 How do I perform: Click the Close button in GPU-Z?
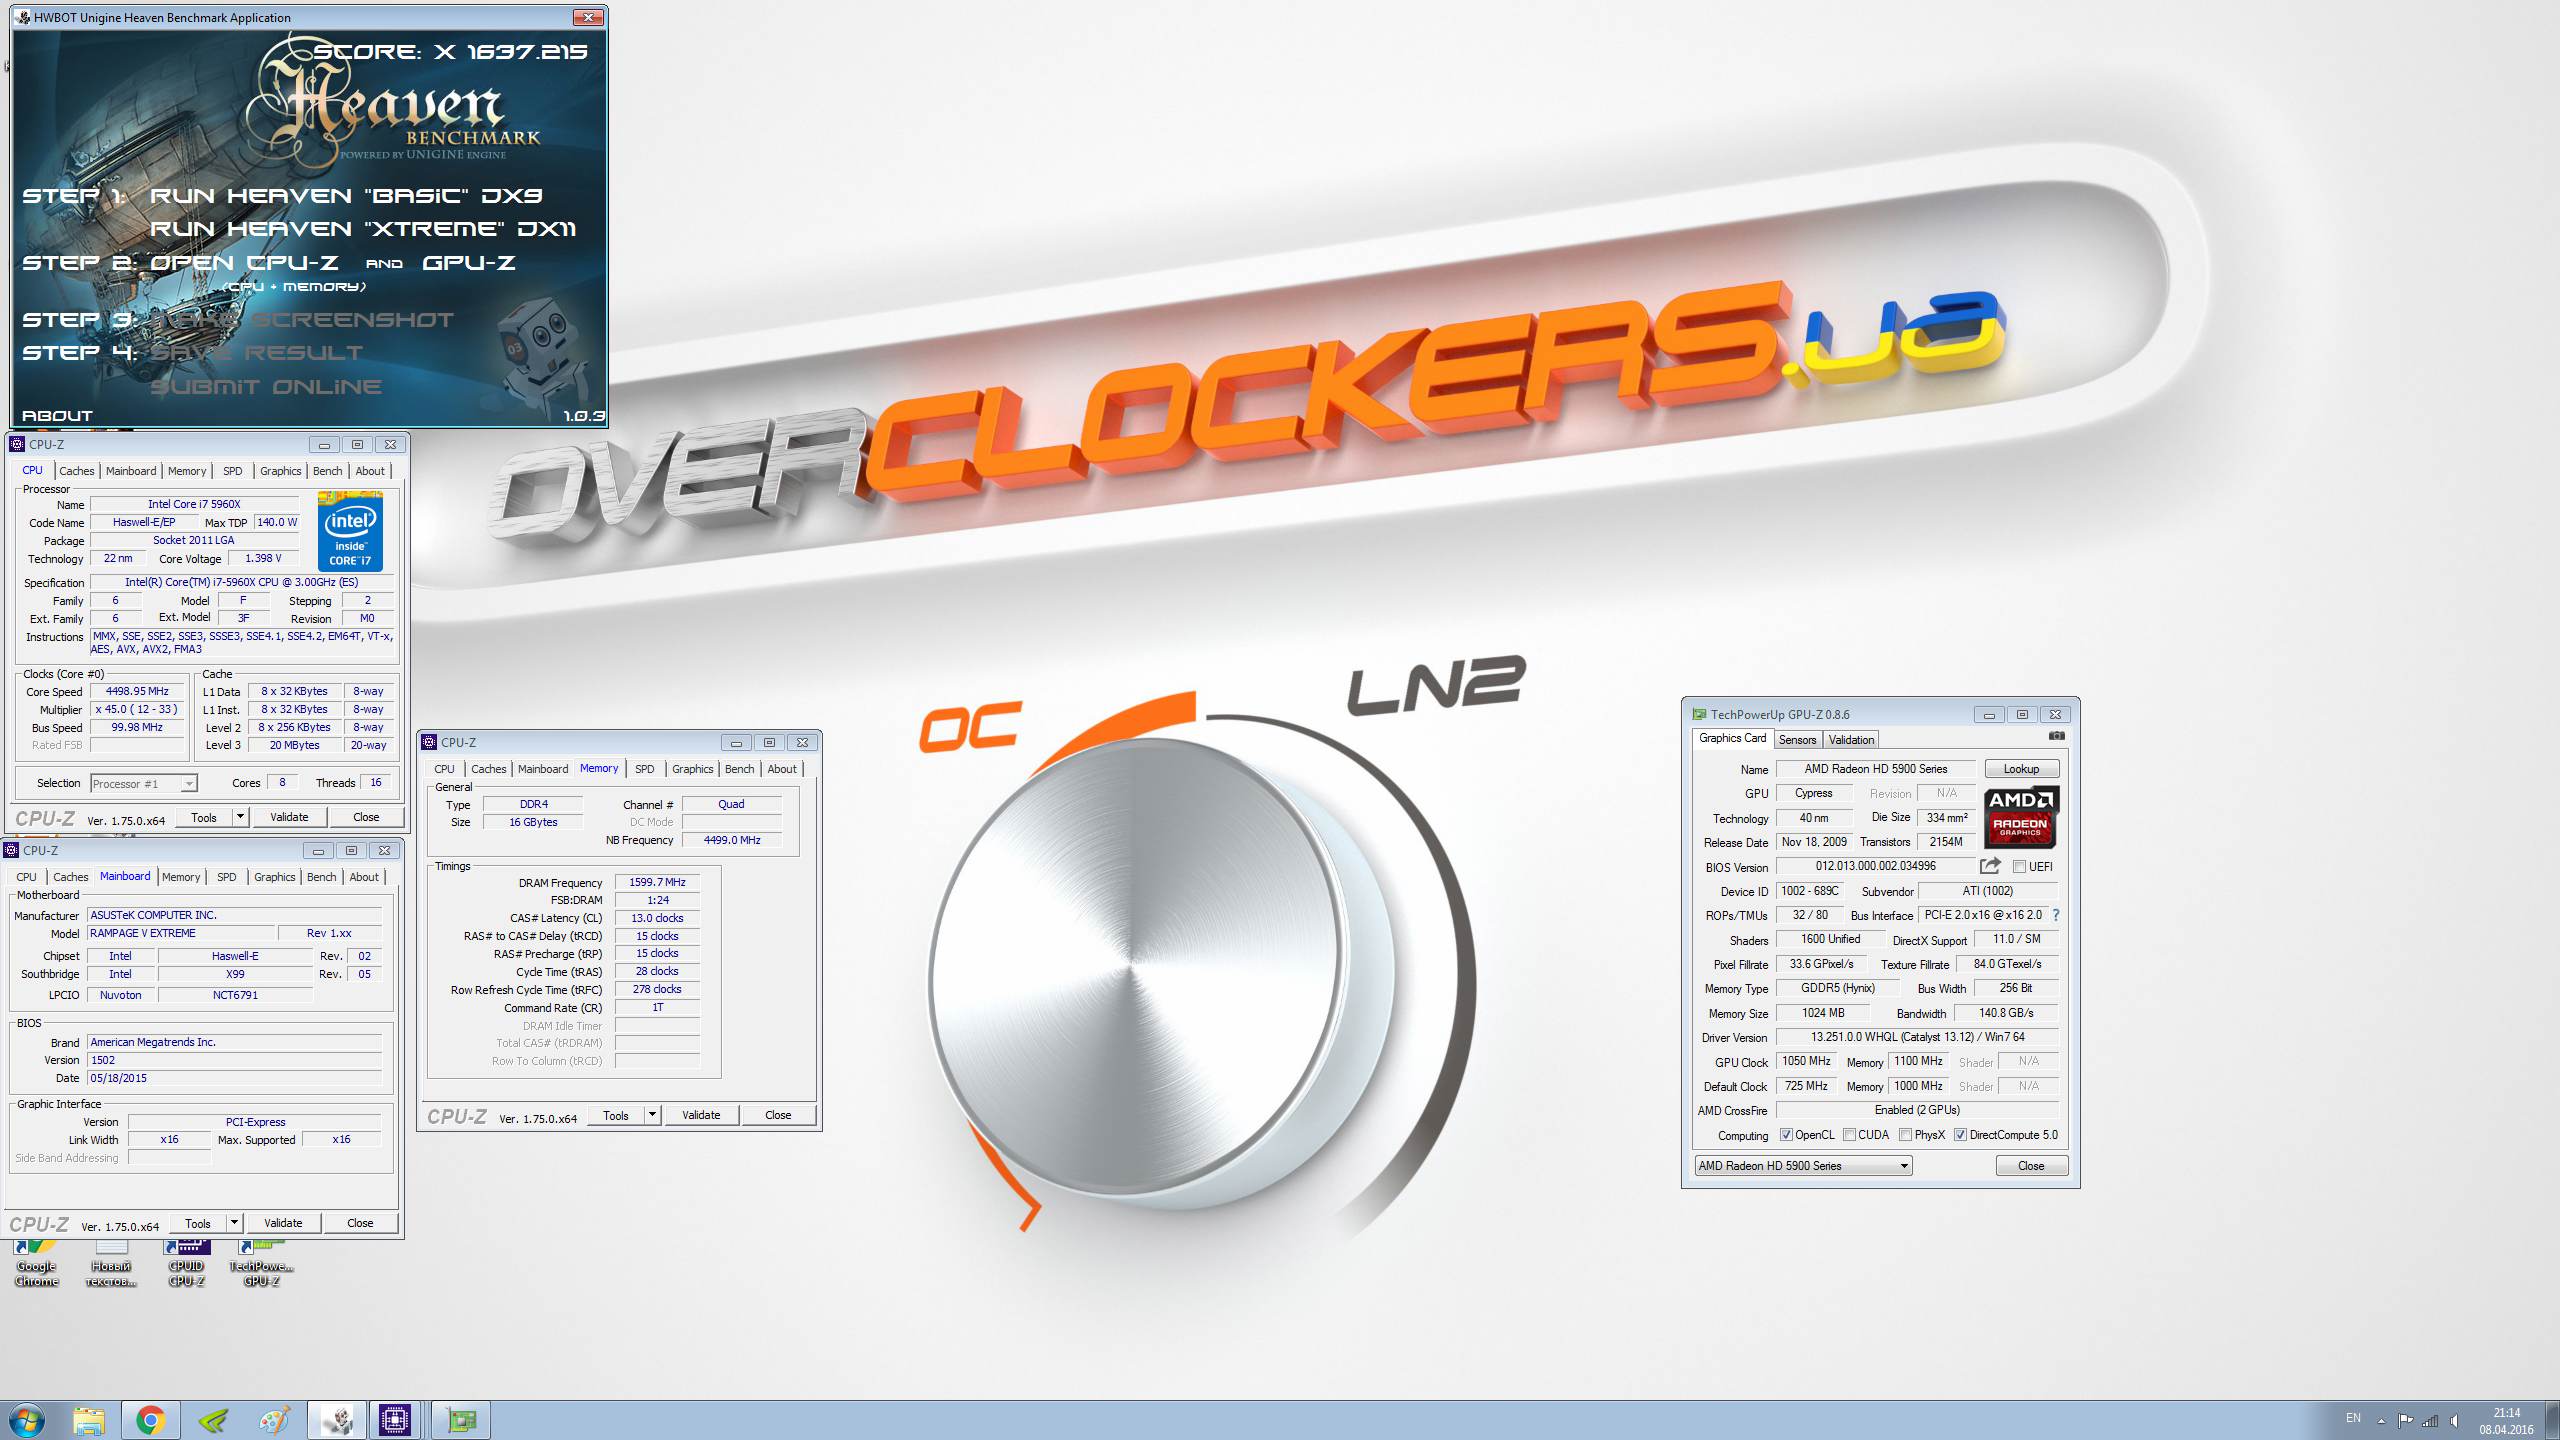(2031, 1166)
